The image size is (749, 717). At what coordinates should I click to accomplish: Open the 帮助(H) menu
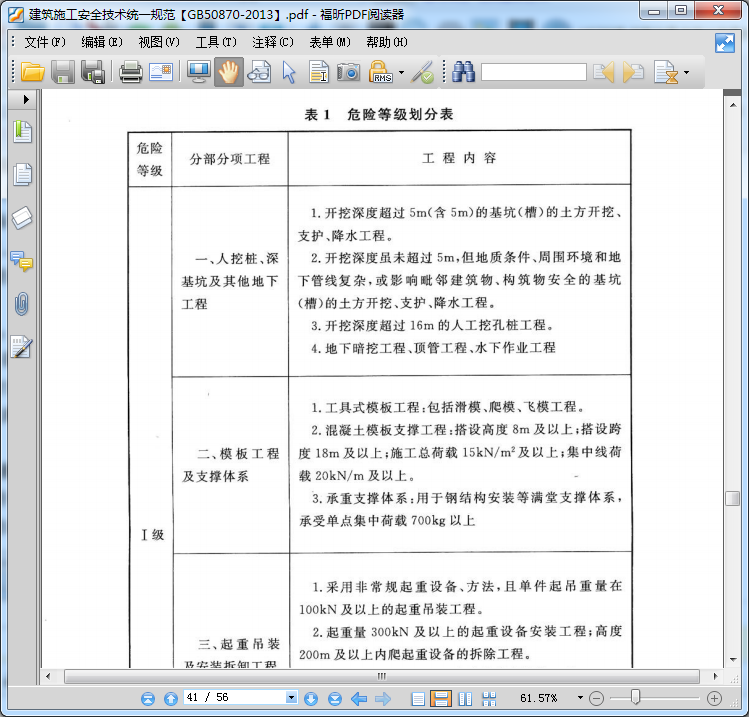point(387,43)
